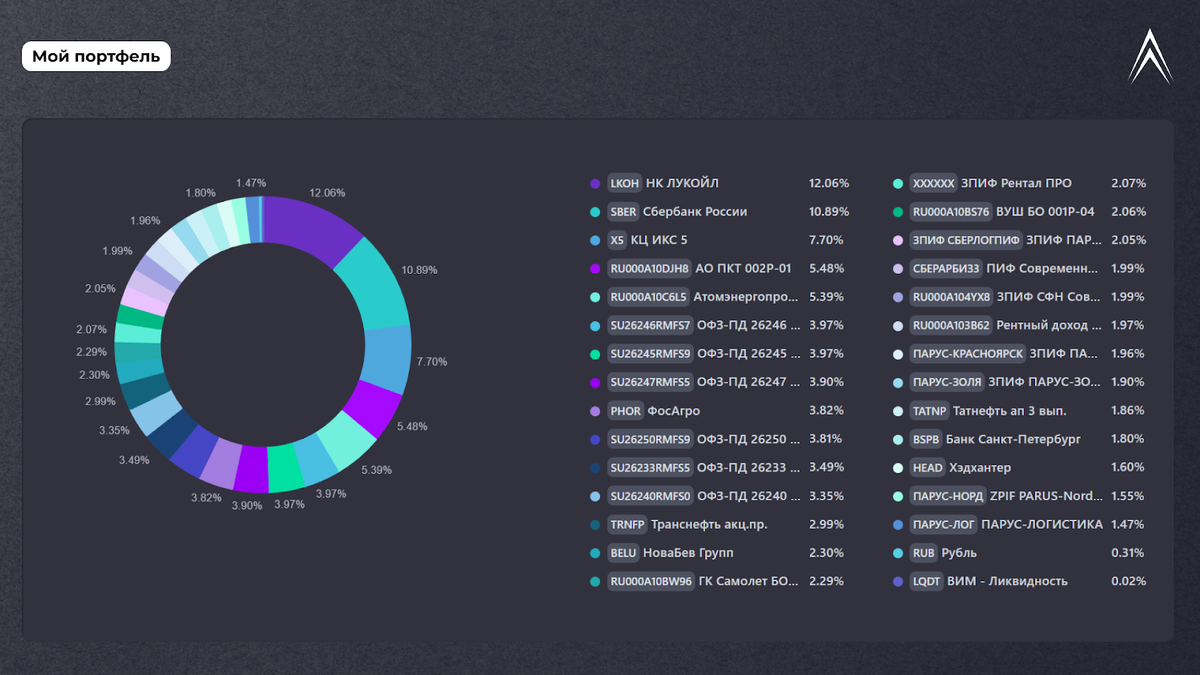Click the SU26240RMFS0 ticker badge
The width and height of the screenshot is (1200, 675).
click(x=650, y=496)
